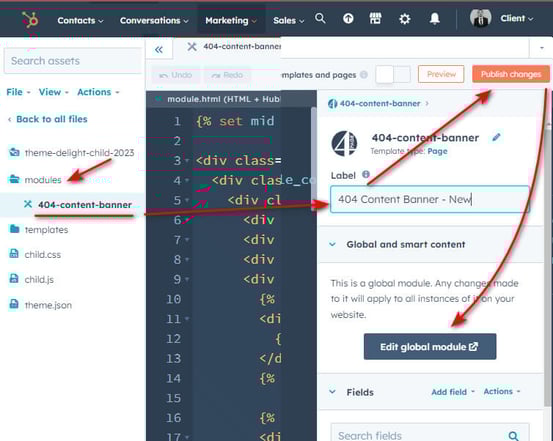Click the child.css file icon
This screenshot has height=441, width=553.
[14, 254]
